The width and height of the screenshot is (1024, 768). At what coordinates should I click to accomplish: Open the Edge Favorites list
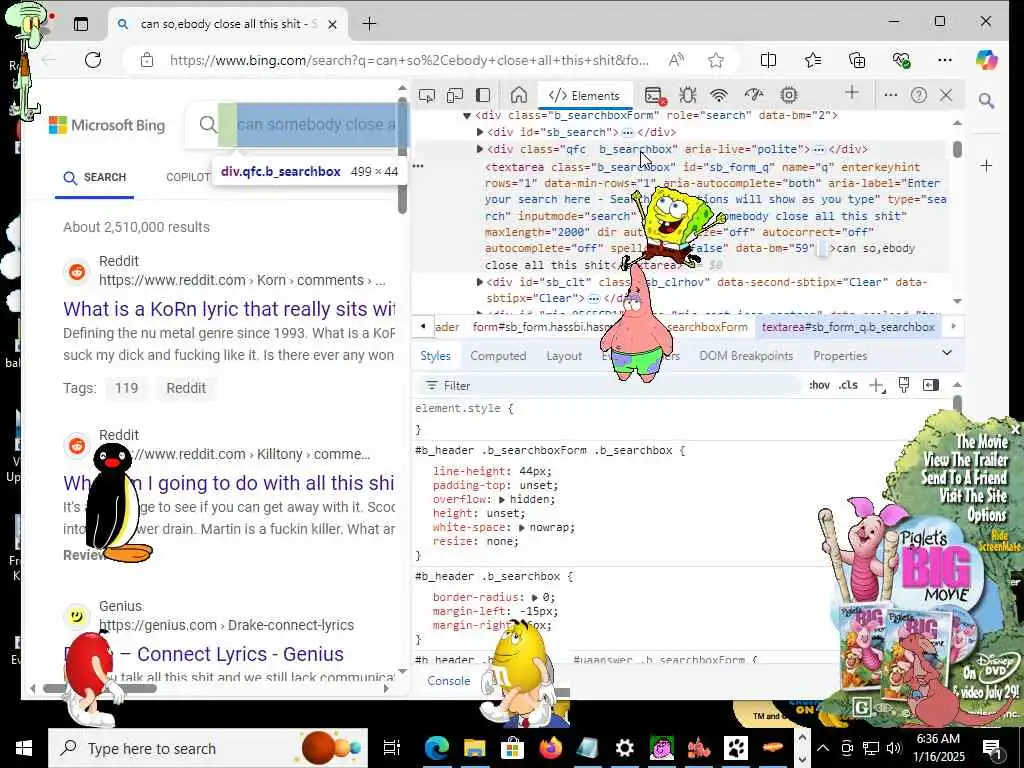813,60
